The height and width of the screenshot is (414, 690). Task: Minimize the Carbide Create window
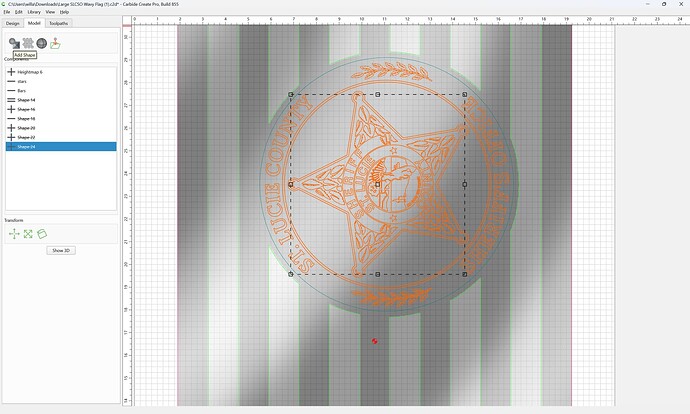coord(648,4)
